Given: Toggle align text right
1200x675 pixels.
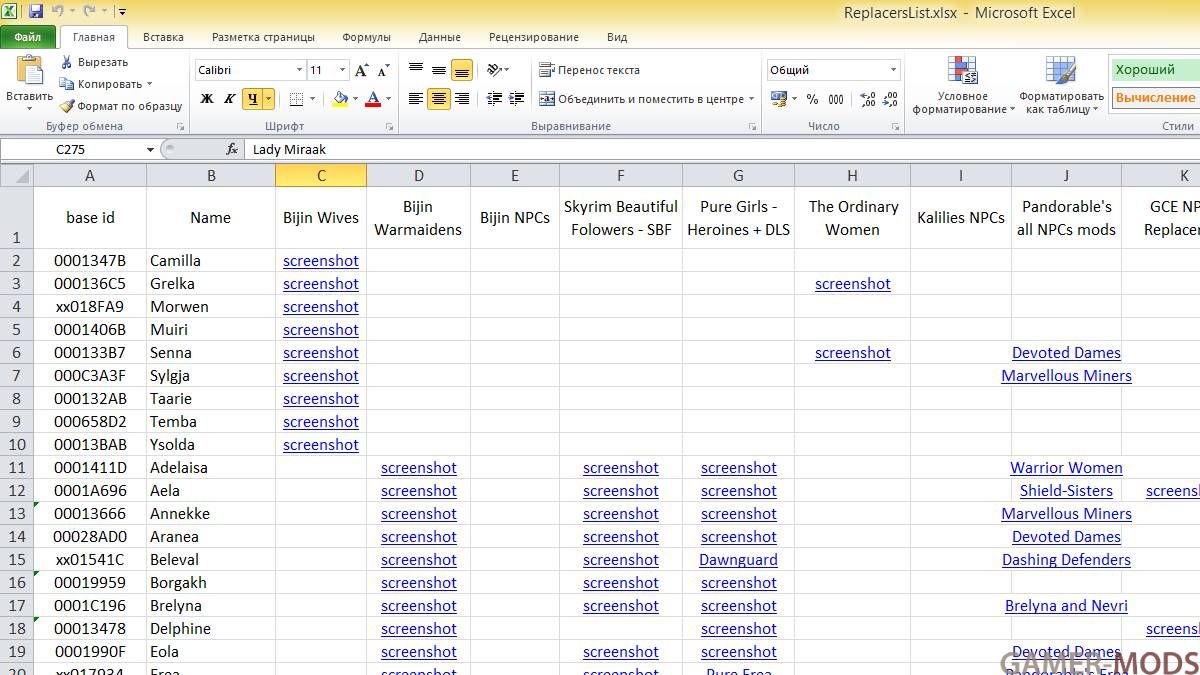Looking at the screenshot, I should coord(461,99).
